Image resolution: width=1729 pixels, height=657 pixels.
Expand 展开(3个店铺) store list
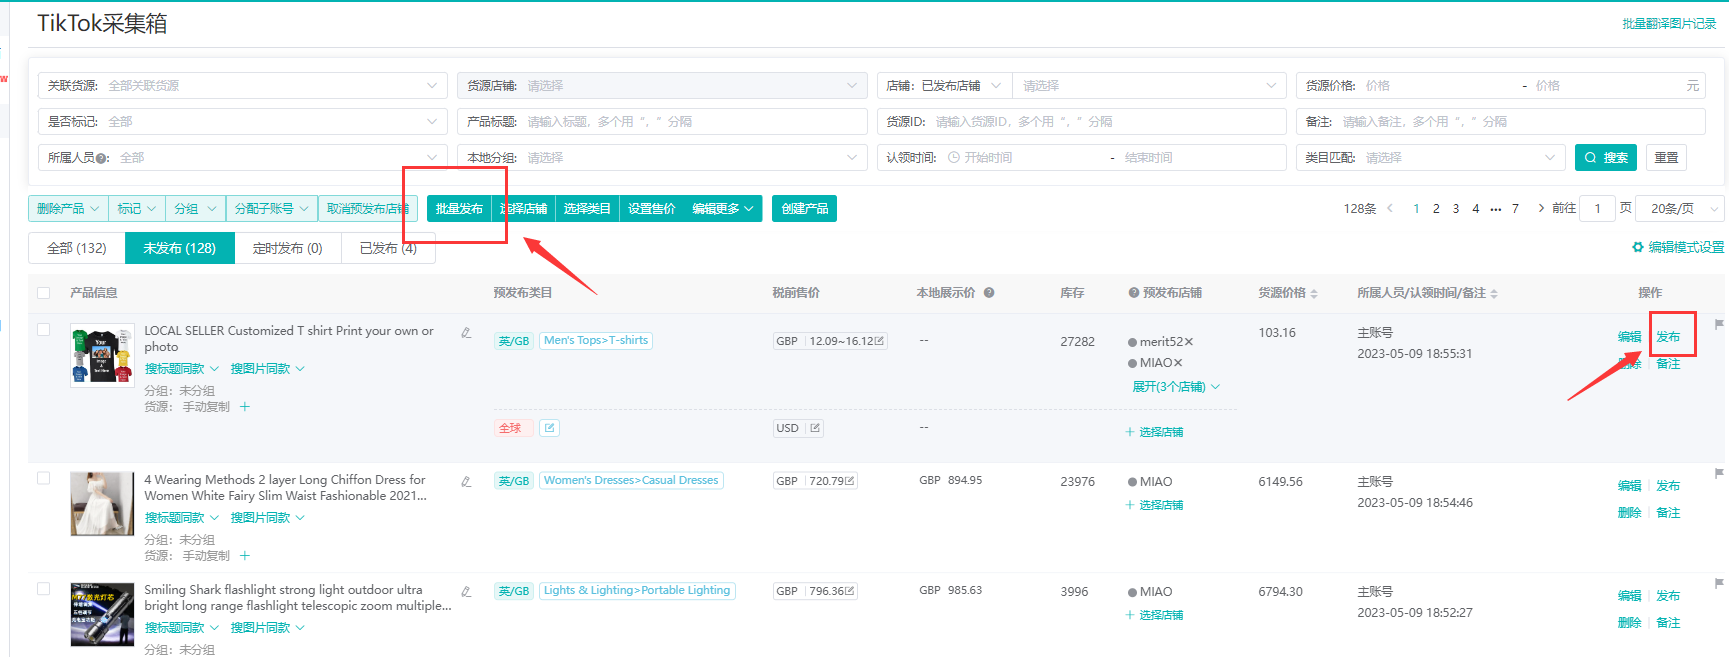pos(1175,387)
